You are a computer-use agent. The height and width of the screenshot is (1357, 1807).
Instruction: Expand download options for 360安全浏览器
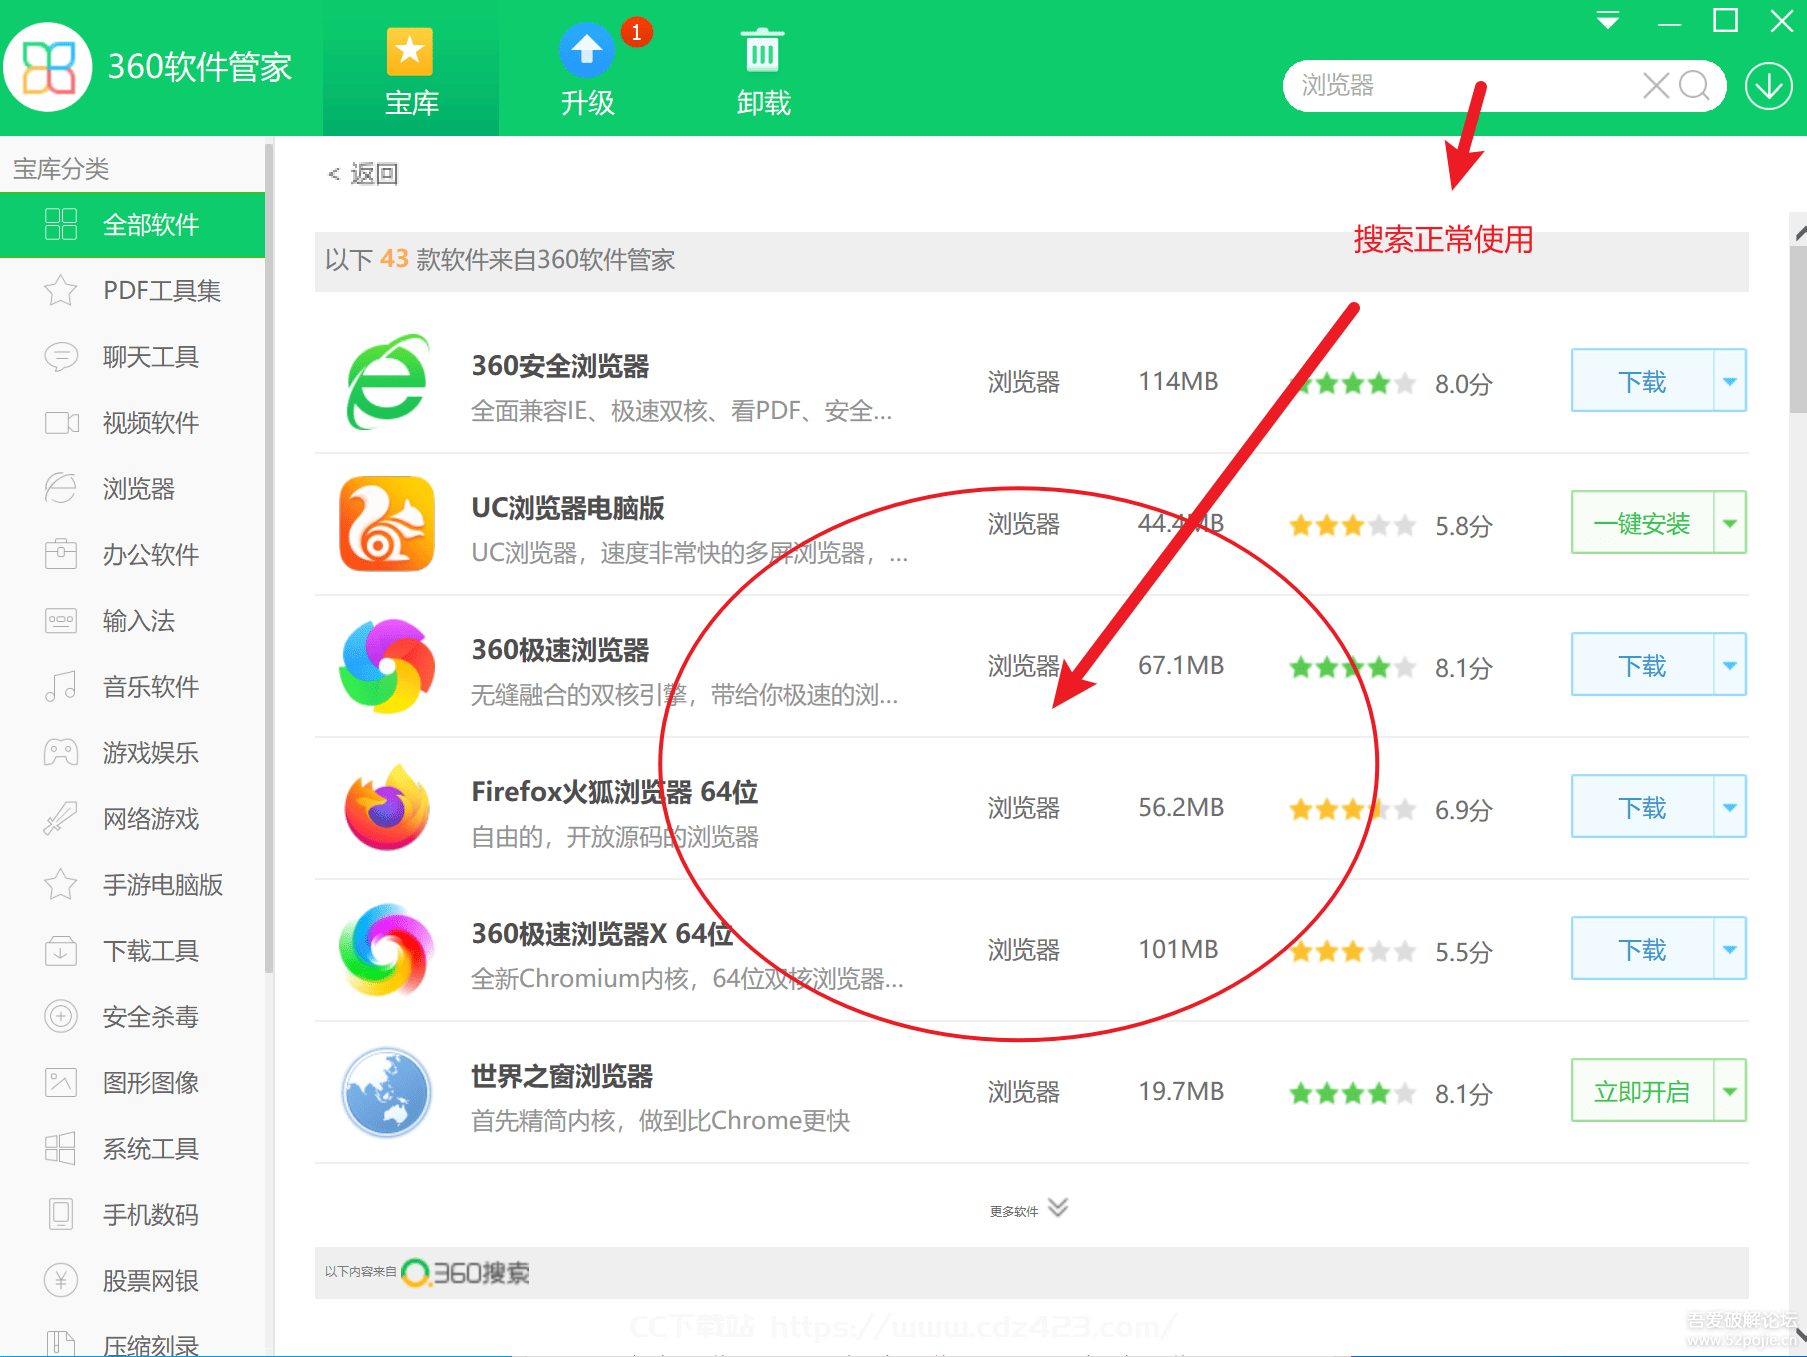point(1730,381)
